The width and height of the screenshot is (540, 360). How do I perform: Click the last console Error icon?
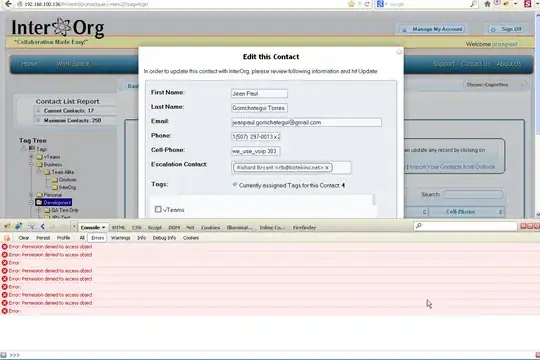click(4, 311)
